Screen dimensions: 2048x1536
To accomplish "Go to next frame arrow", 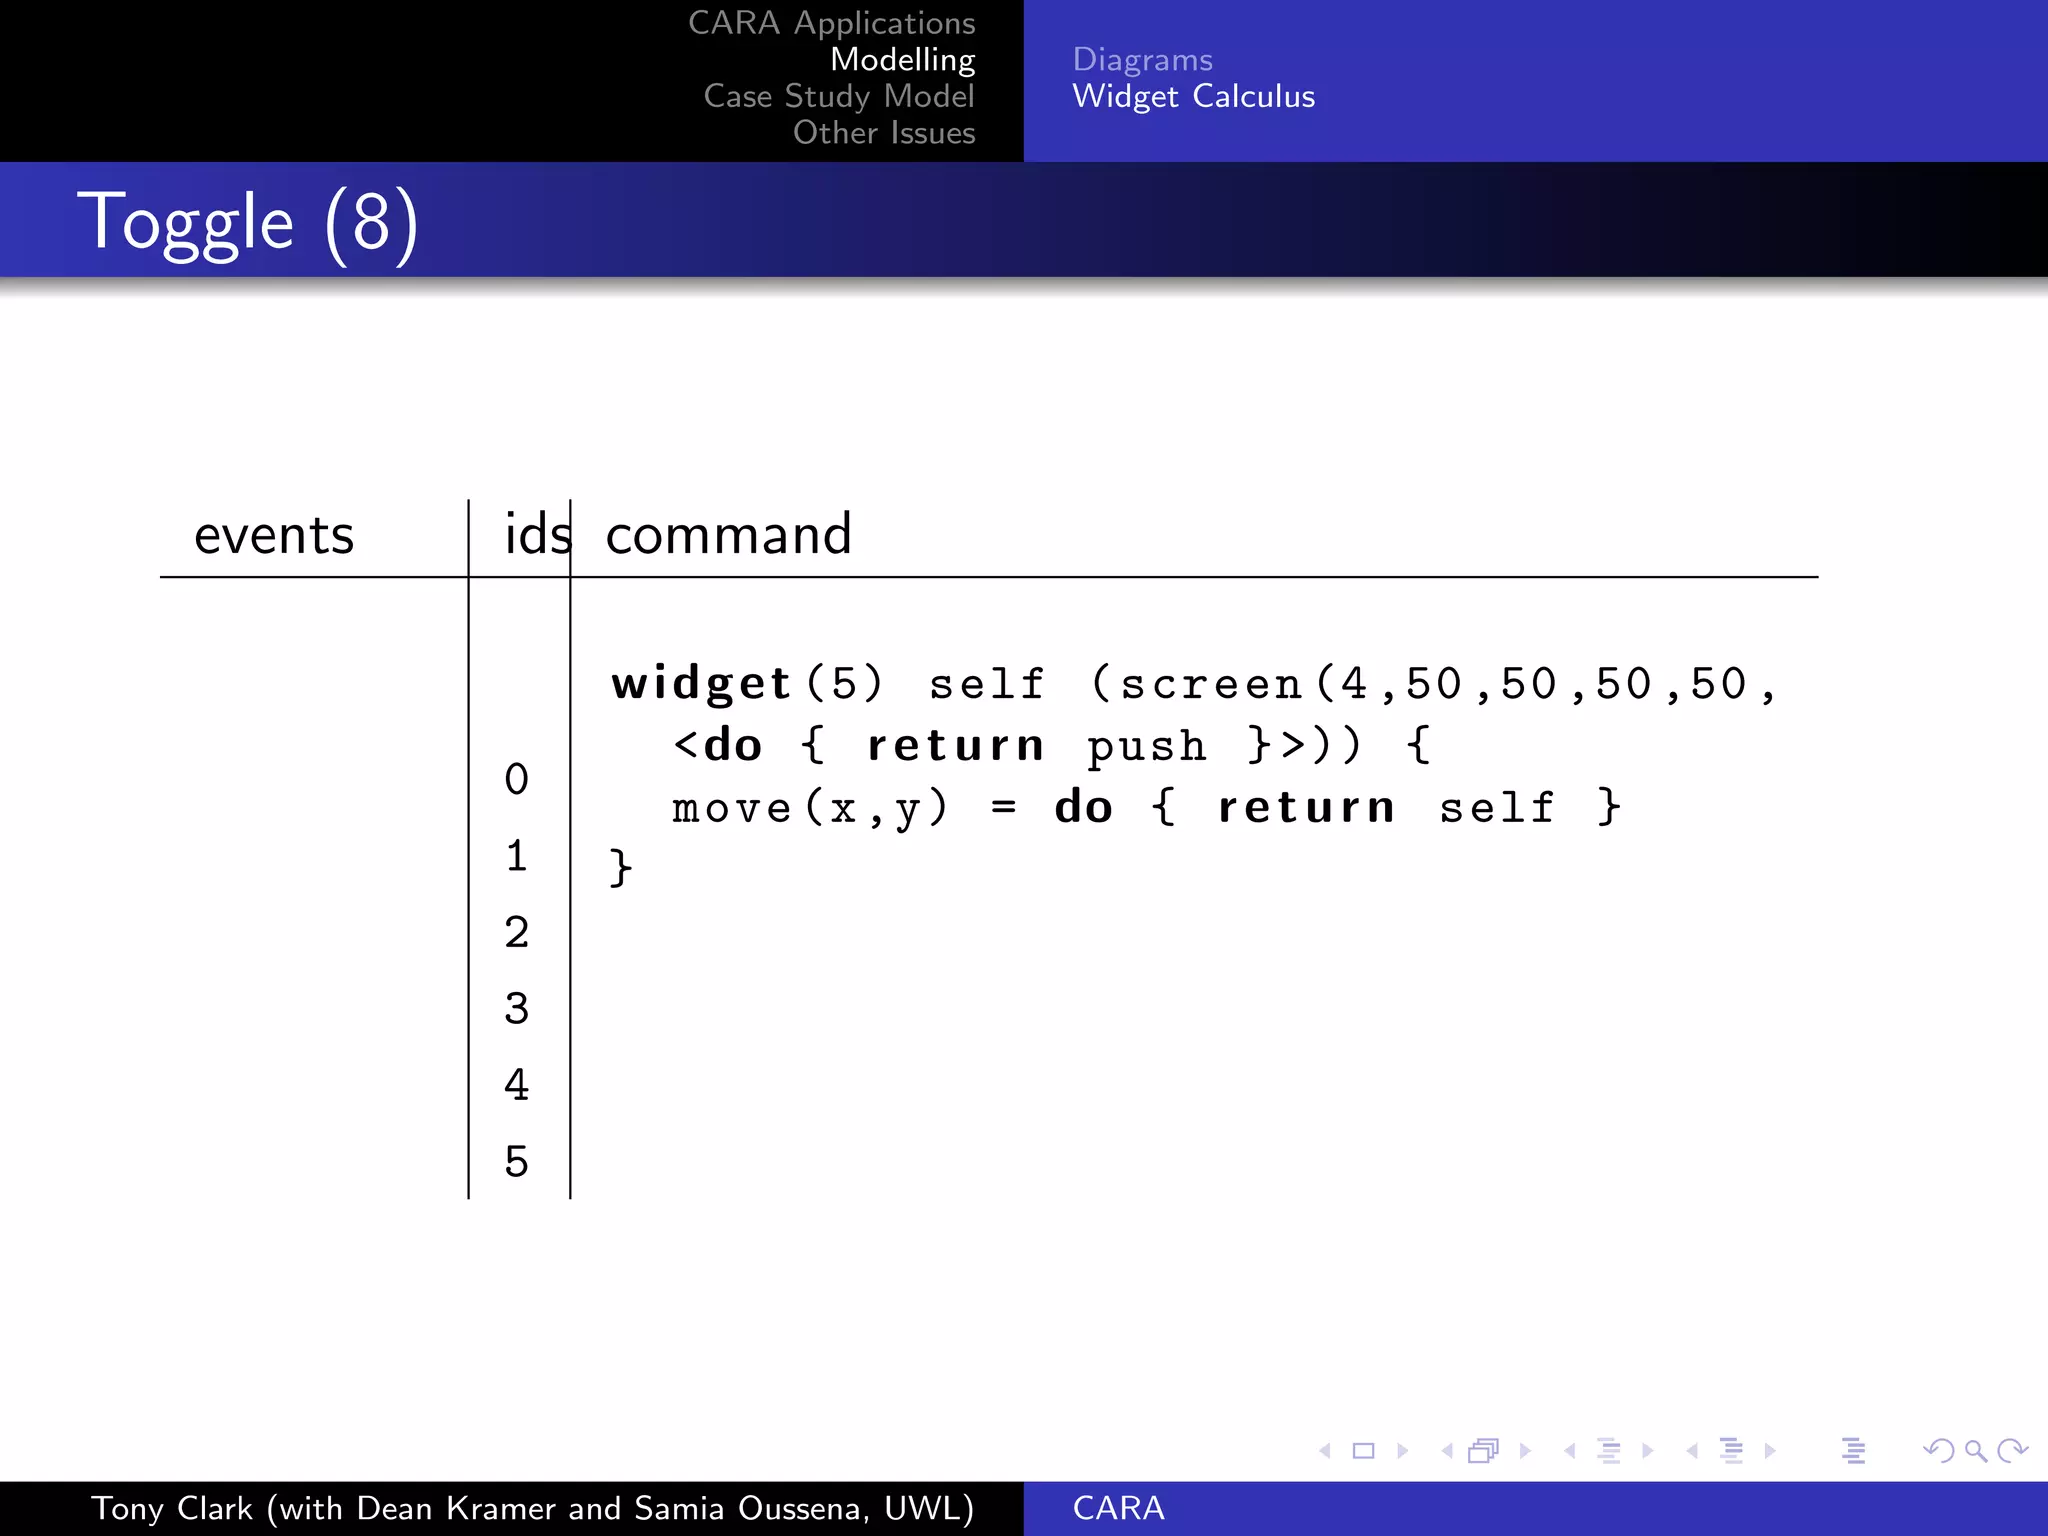I will click(x=1525, y=1450).
